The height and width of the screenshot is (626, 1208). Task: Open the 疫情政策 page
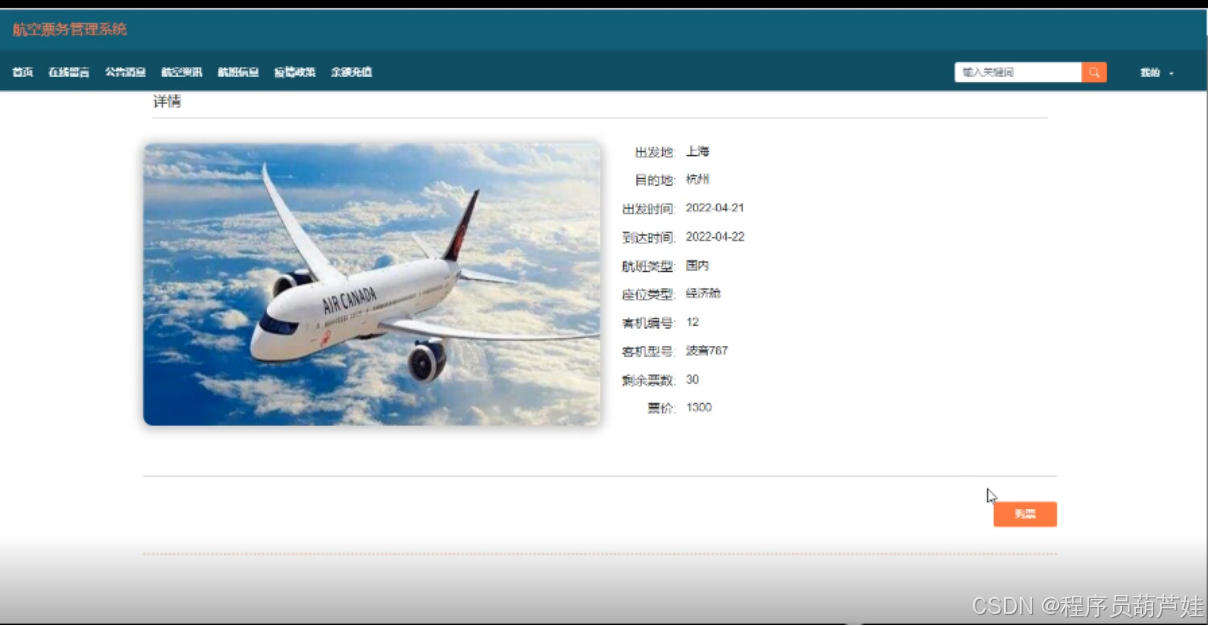click(x=294, y=71)
